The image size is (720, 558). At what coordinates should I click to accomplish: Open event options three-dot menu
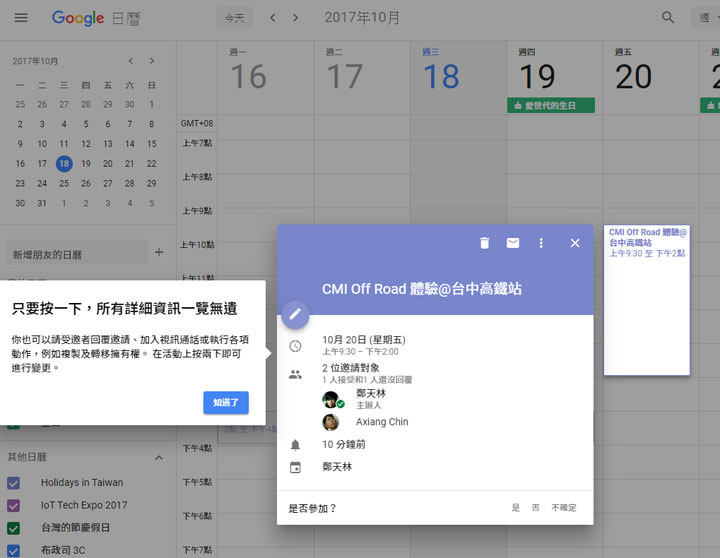[541, 243]
